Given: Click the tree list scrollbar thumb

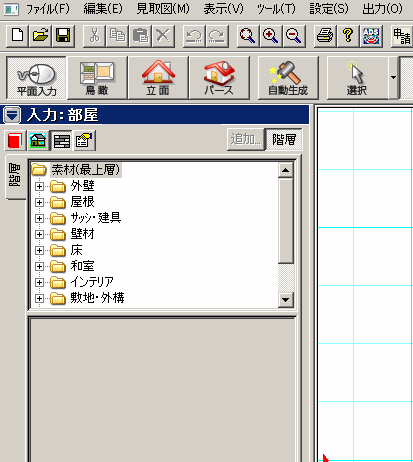Looking at the screenshot, I should coord(285,221).
